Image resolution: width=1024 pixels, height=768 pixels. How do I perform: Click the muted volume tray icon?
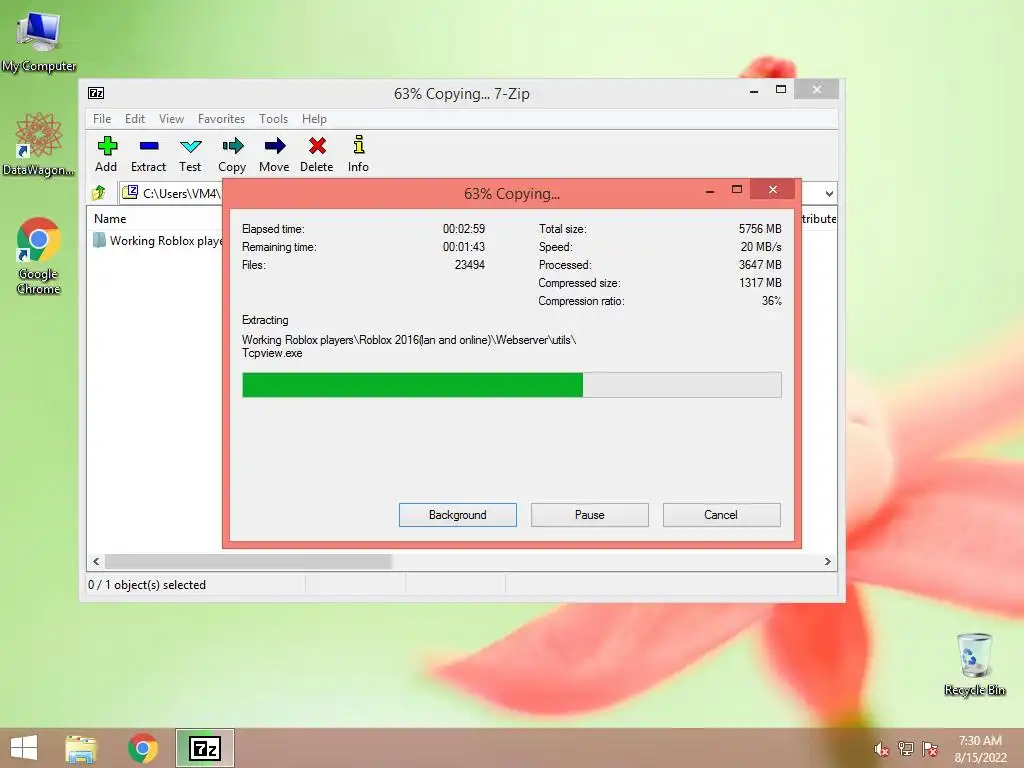point(881,749)
